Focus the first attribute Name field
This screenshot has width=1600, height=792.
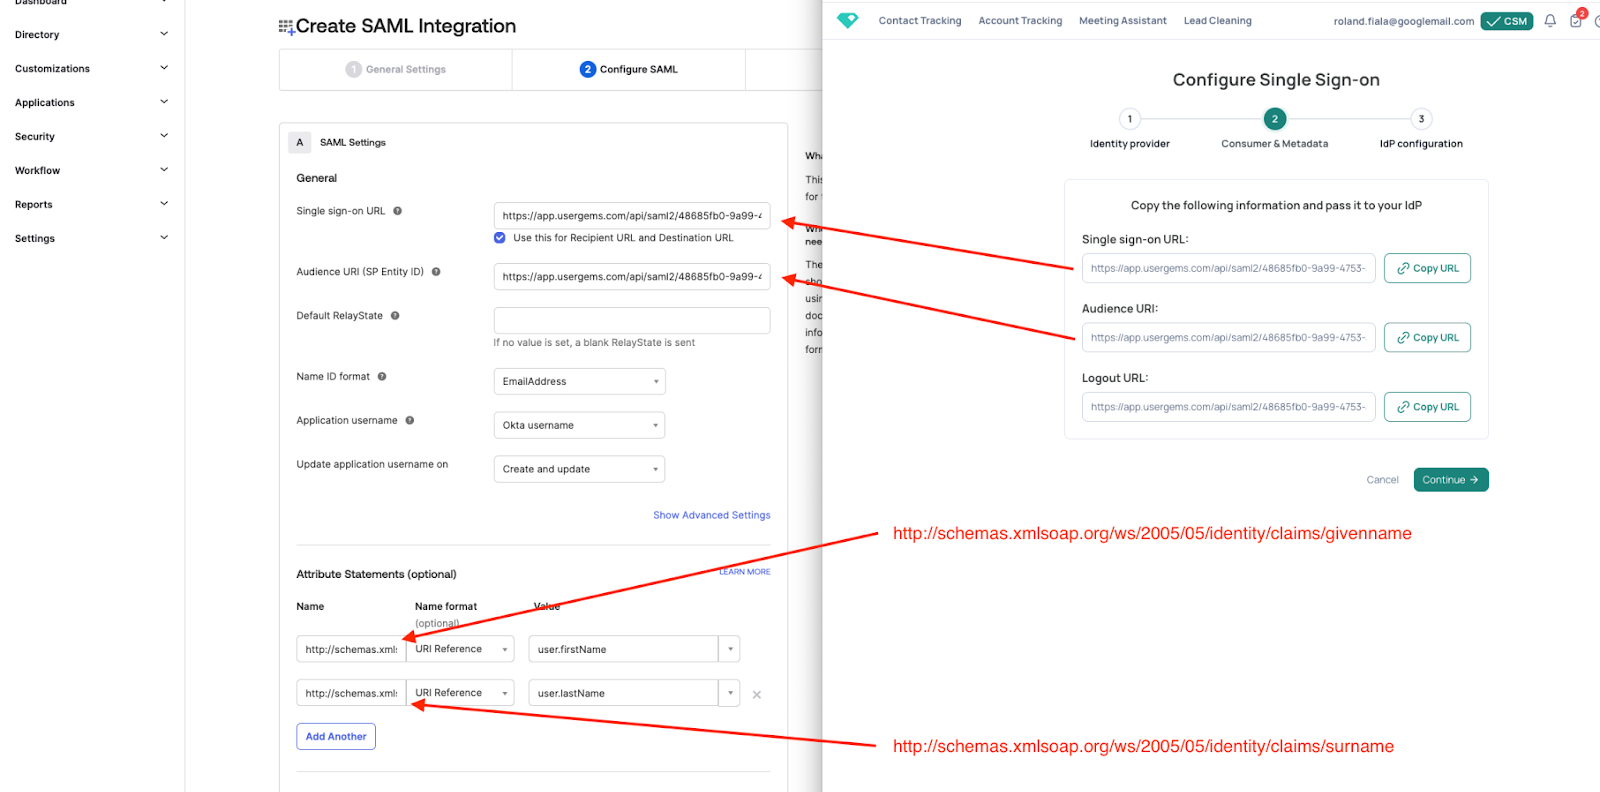tap(351, 649)
